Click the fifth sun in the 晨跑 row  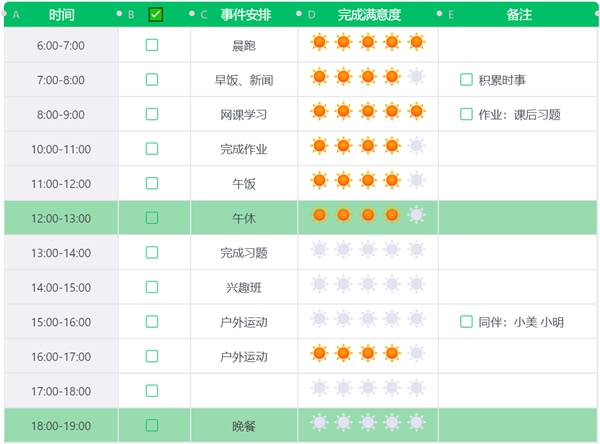pos(416,42)
